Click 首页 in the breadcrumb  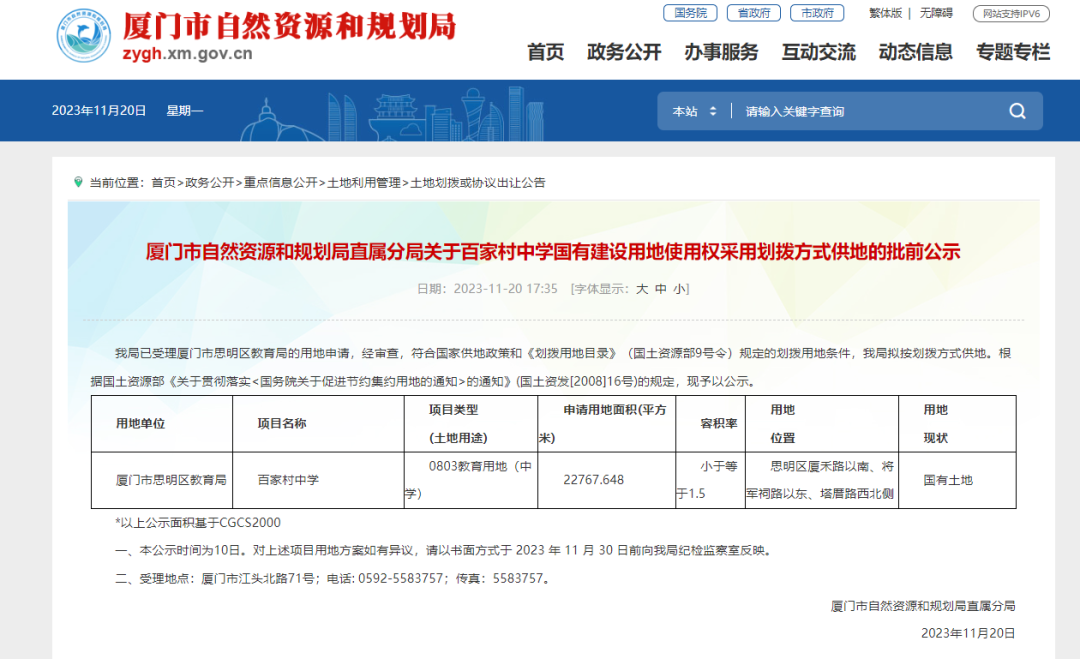pos(163,182)
